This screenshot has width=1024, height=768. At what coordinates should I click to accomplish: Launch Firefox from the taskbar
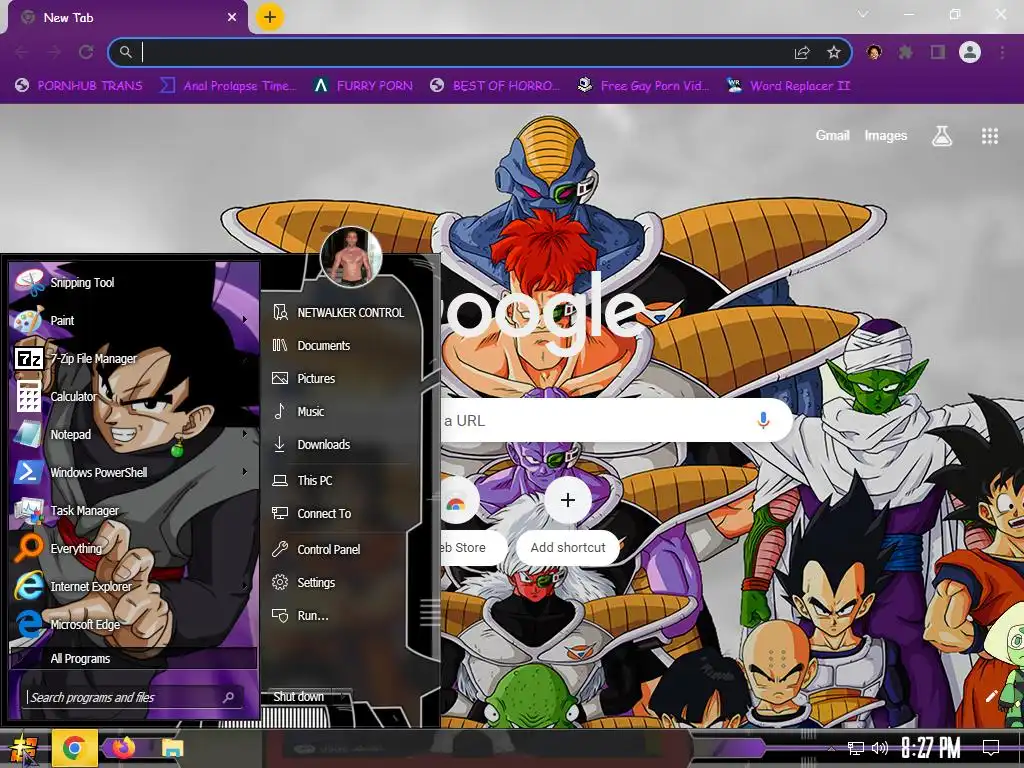point(123,748)
